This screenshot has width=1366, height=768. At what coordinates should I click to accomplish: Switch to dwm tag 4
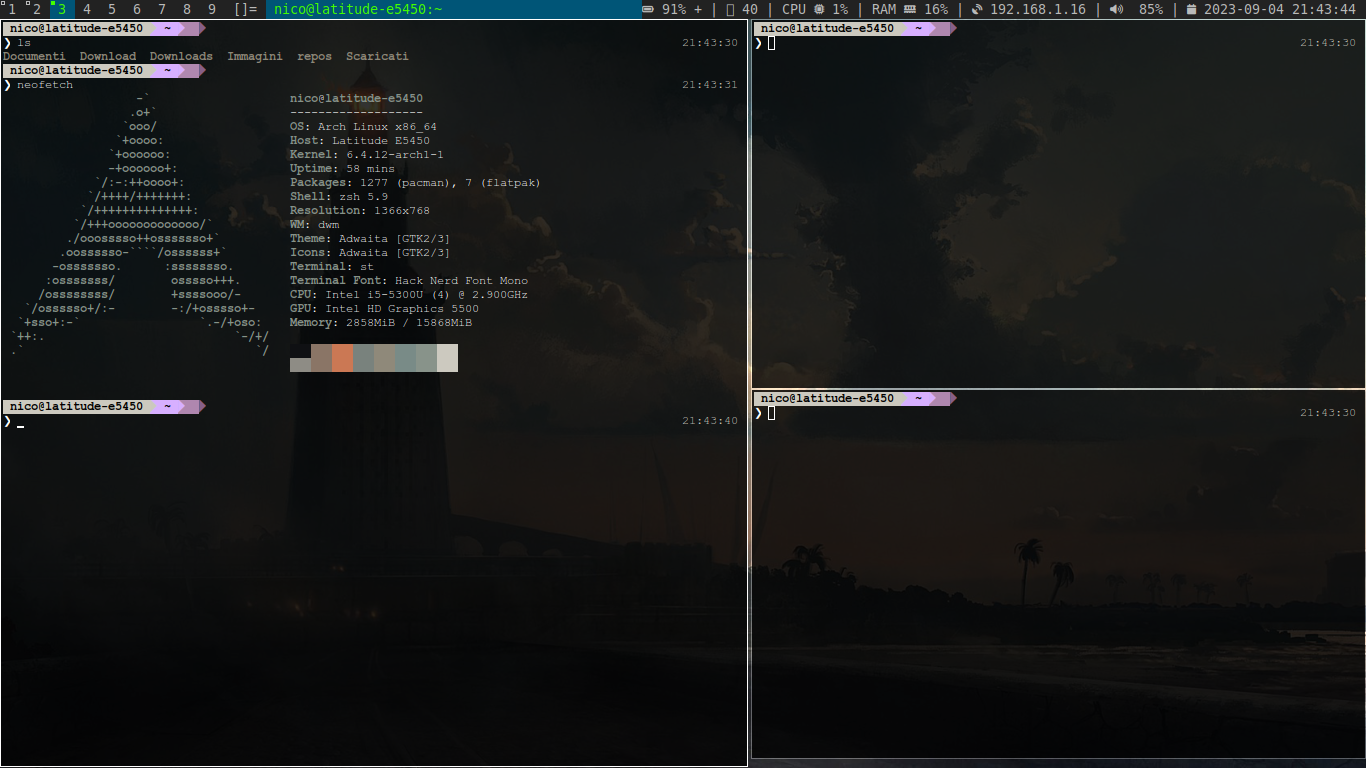87,9
